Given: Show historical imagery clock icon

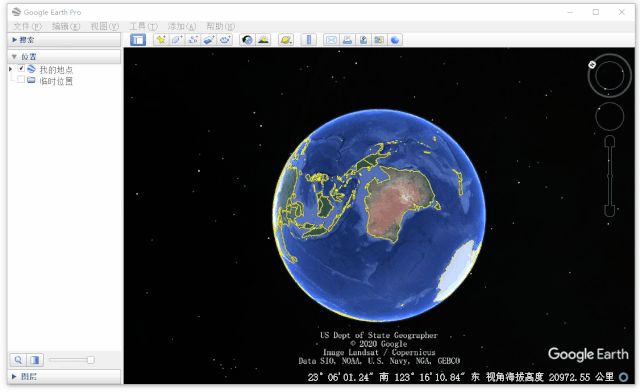Looking at the screenshot, I should tap(247, 40).
